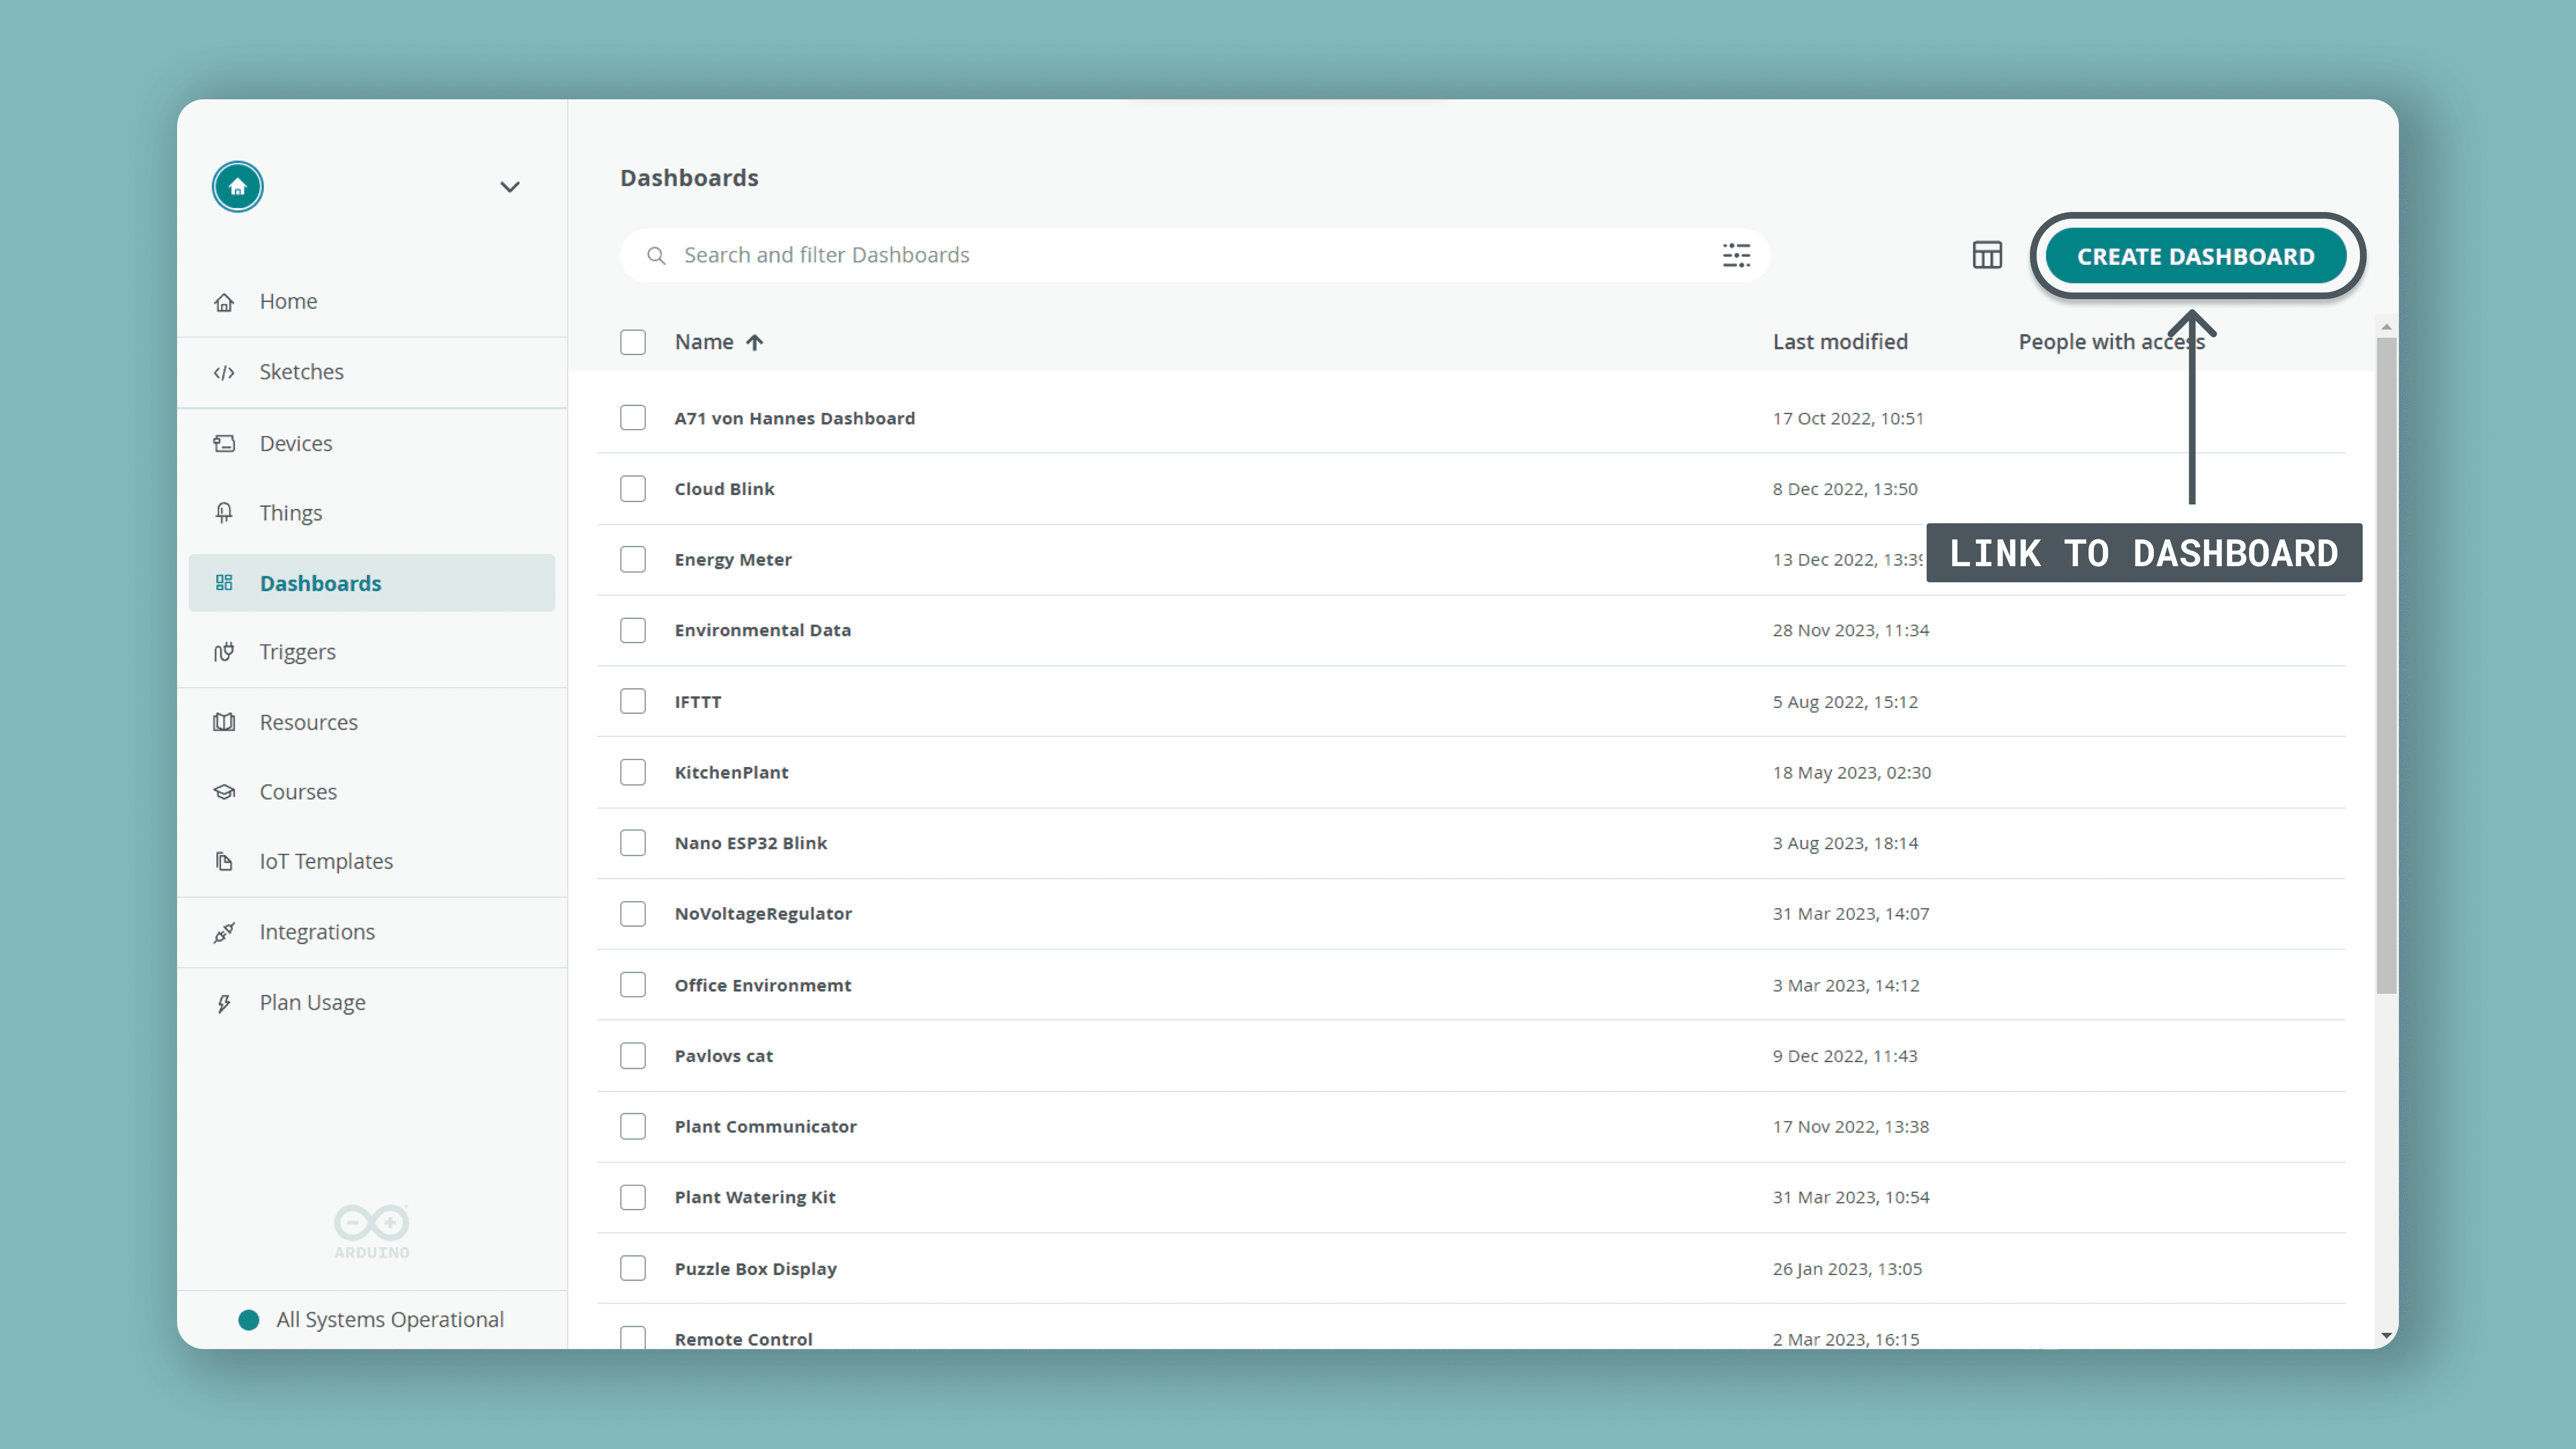
Task: Open the filter options icon in search bar
Action: coord(1736,255)
